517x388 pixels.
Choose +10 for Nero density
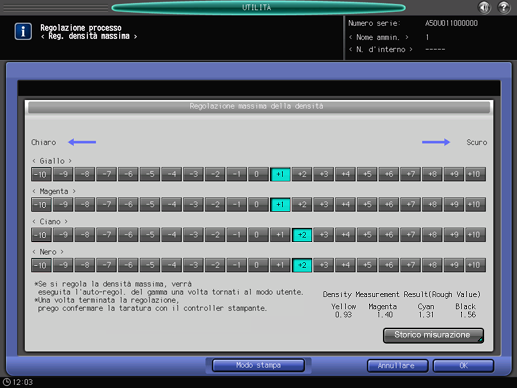(x=475, y=265)
